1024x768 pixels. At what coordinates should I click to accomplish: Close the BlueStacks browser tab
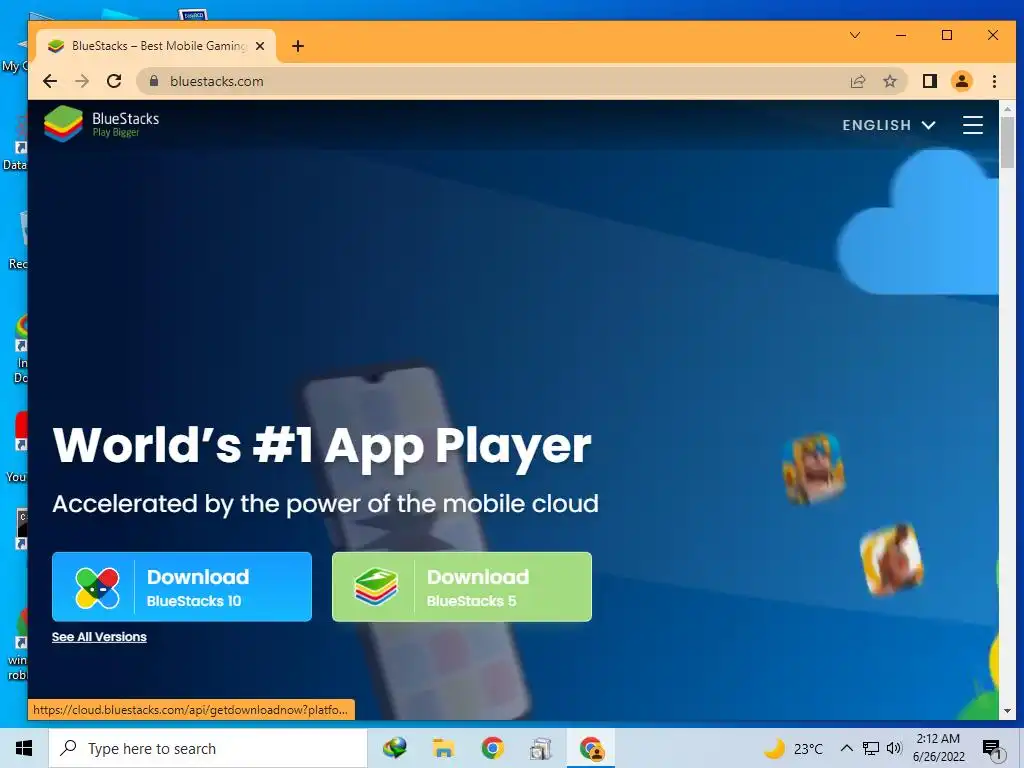[x=260, y=46]
